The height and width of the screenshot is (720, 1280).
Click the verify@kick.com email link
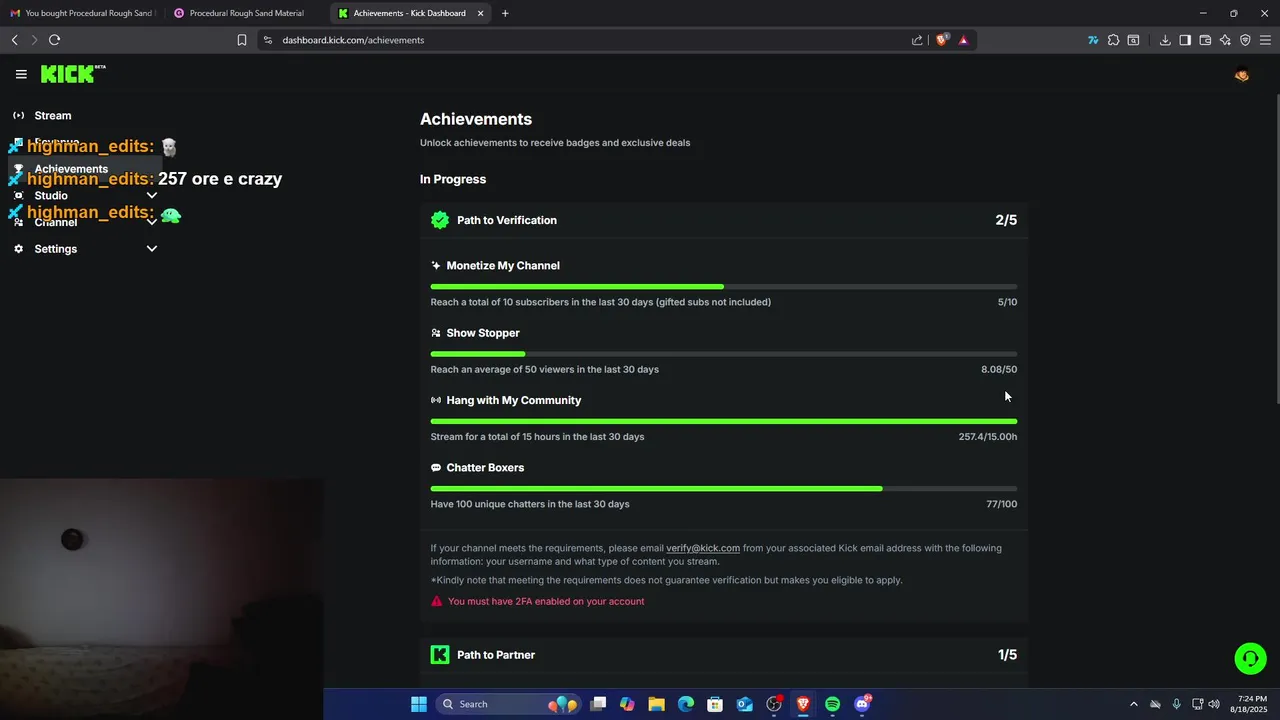tap(703, 548)
